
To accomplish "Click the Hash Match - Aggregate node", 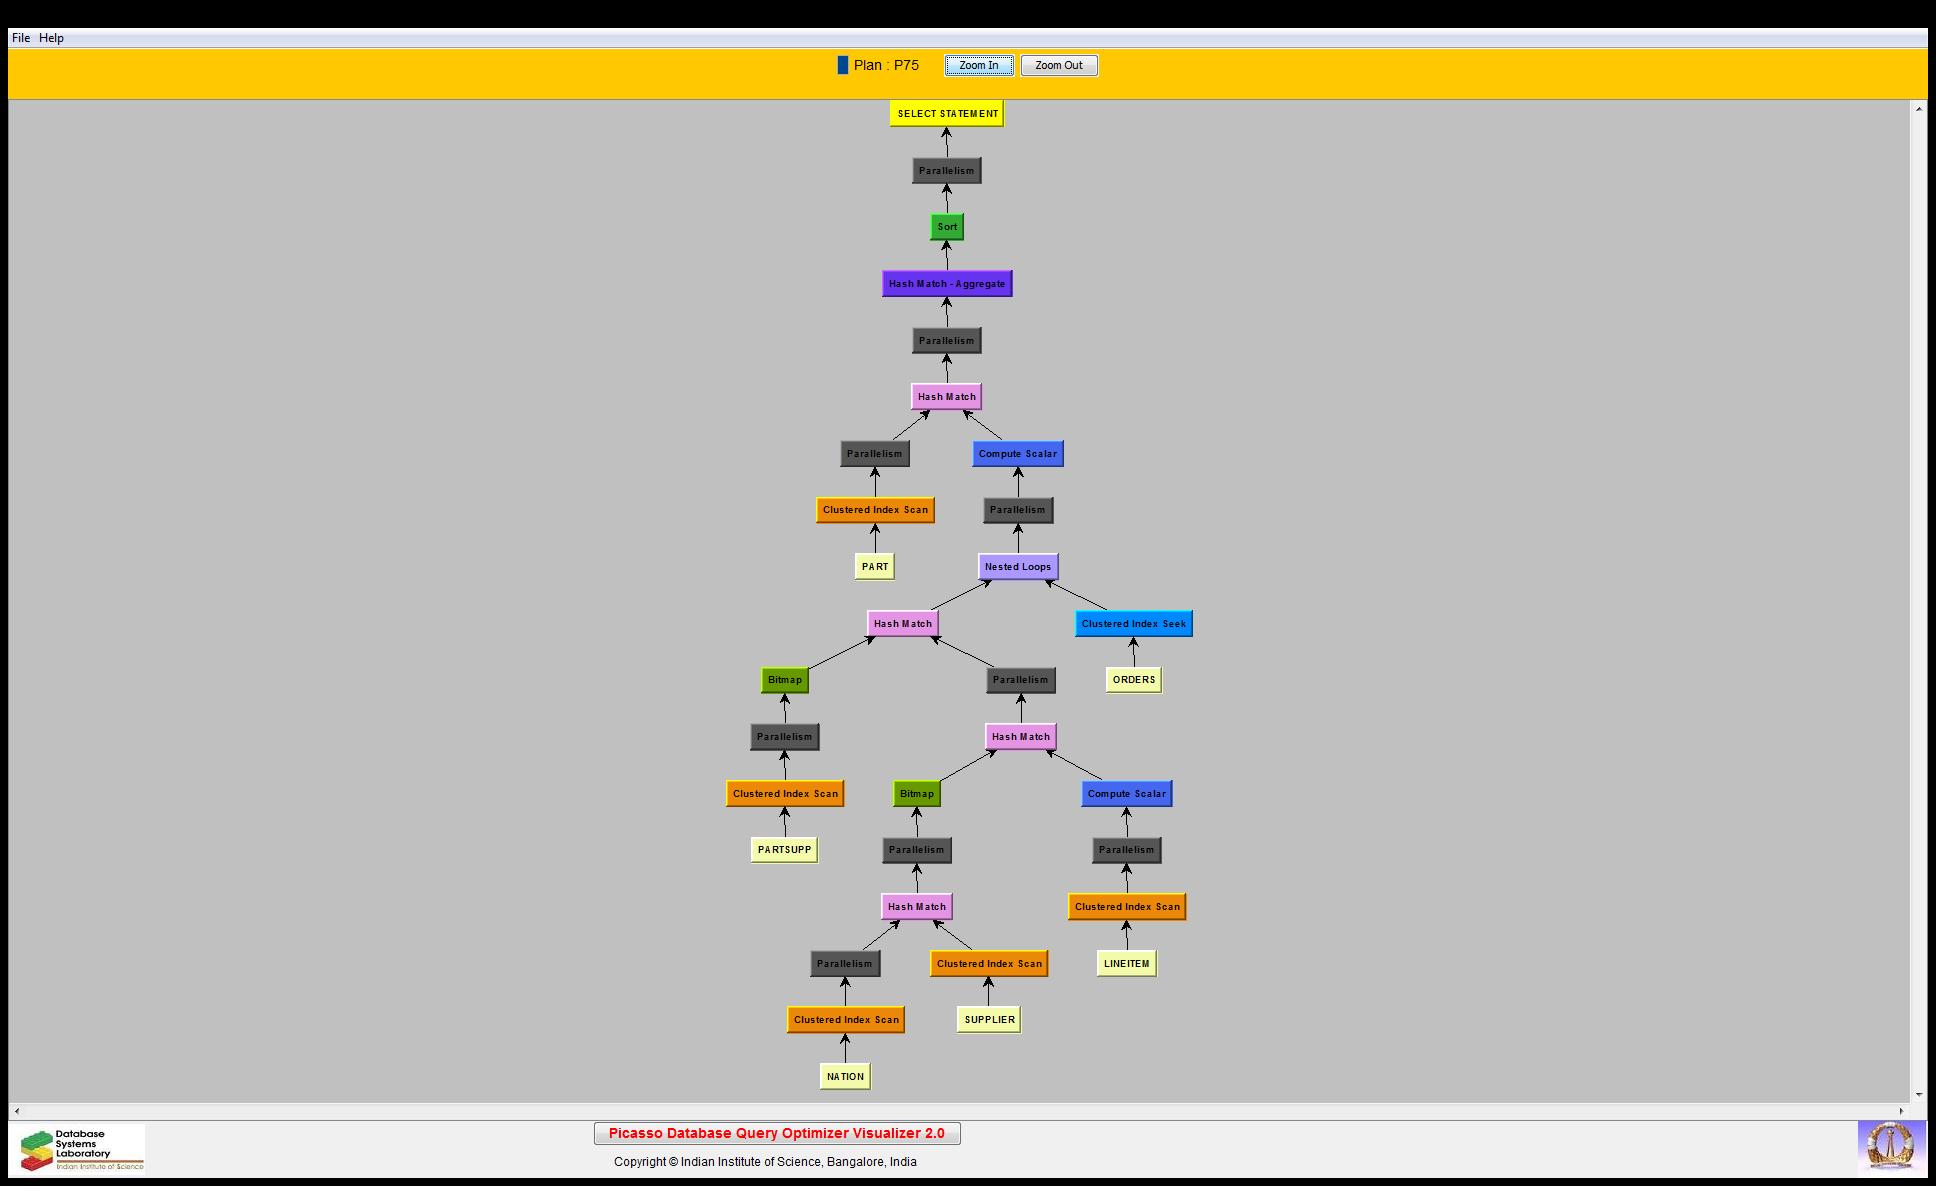I will (946, 284).
